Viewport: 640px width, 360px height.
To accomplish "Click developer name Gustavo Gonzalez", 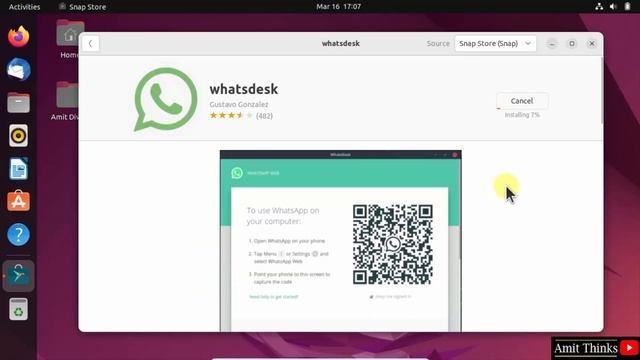I will coord(239,104).
